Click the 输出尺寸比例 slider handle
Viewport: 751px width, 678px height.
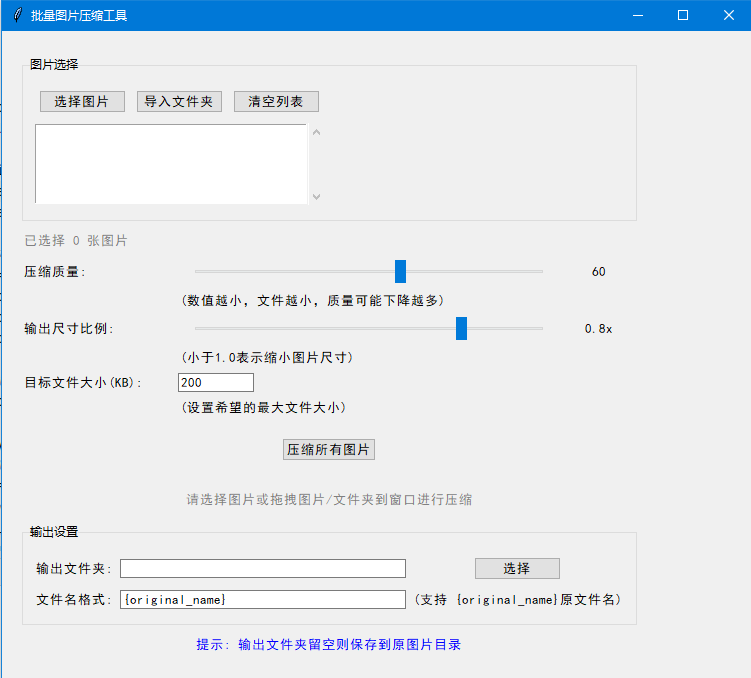tap(461, 328)
